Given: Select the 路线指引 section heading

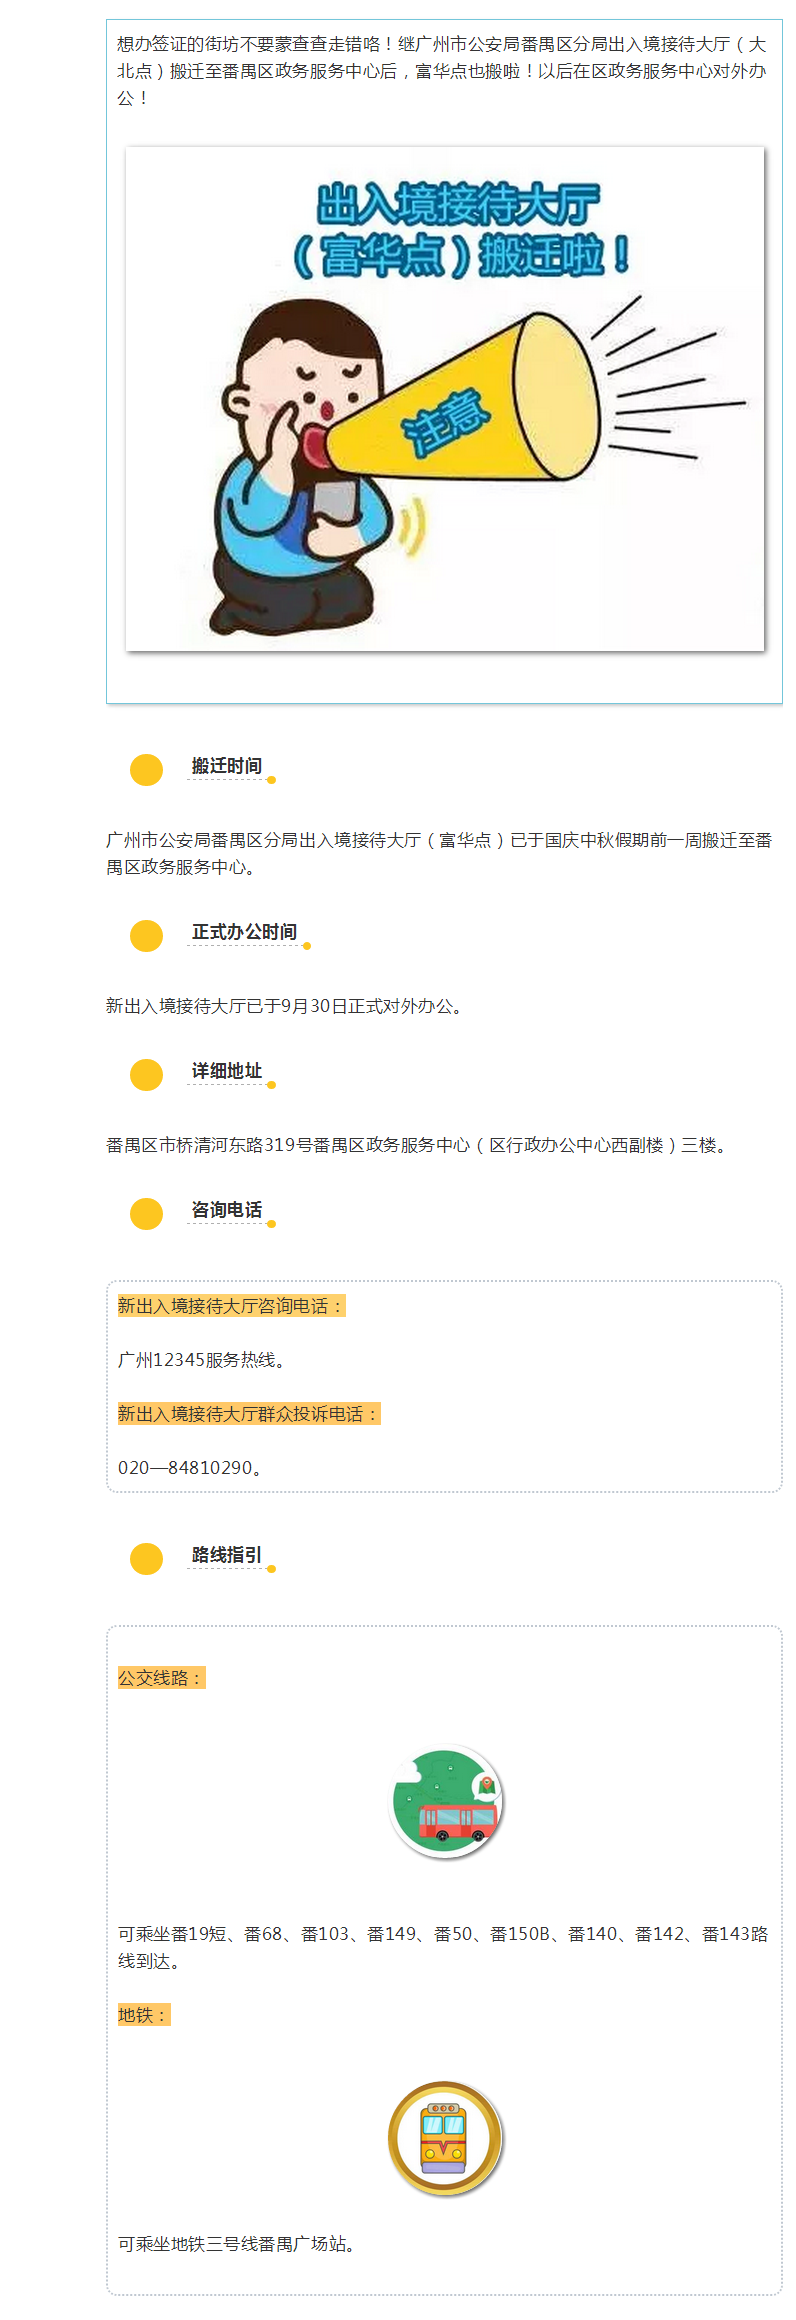Looking at the screenshot, I should pos(227,1555).
